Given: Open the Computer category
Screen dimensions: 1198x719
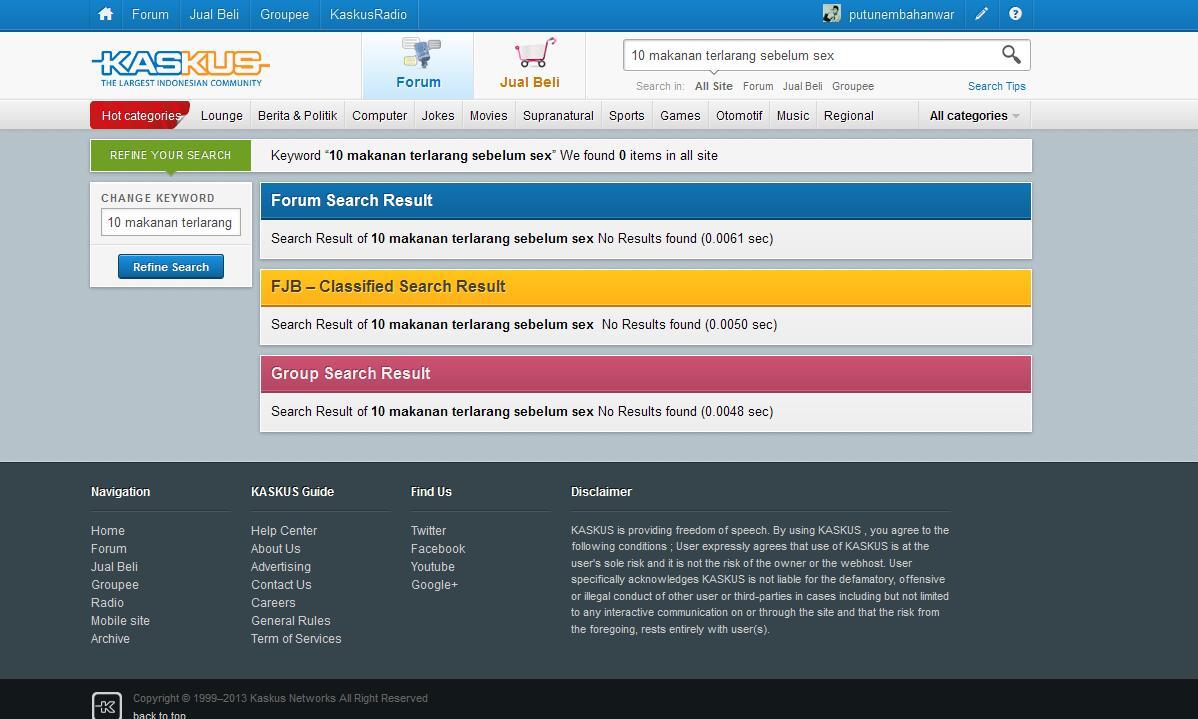Looking at the screenshot, I should pyautogui.click(x=379, y=115).
